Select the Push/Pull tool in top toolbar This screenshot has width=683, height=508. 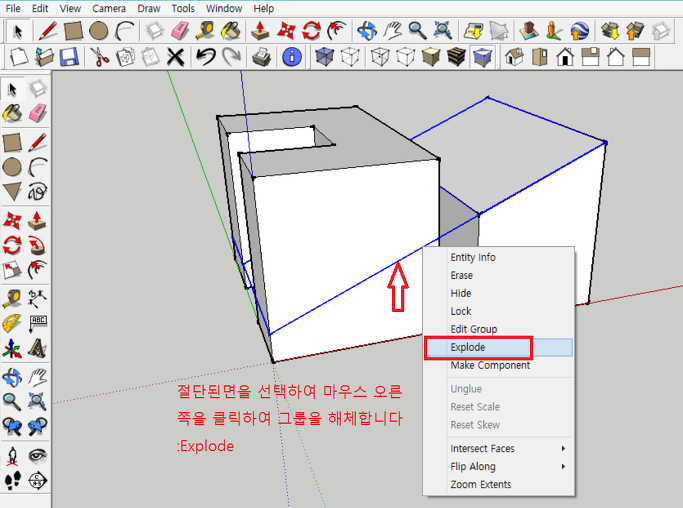pyautogui.click(x=260, y=31)
